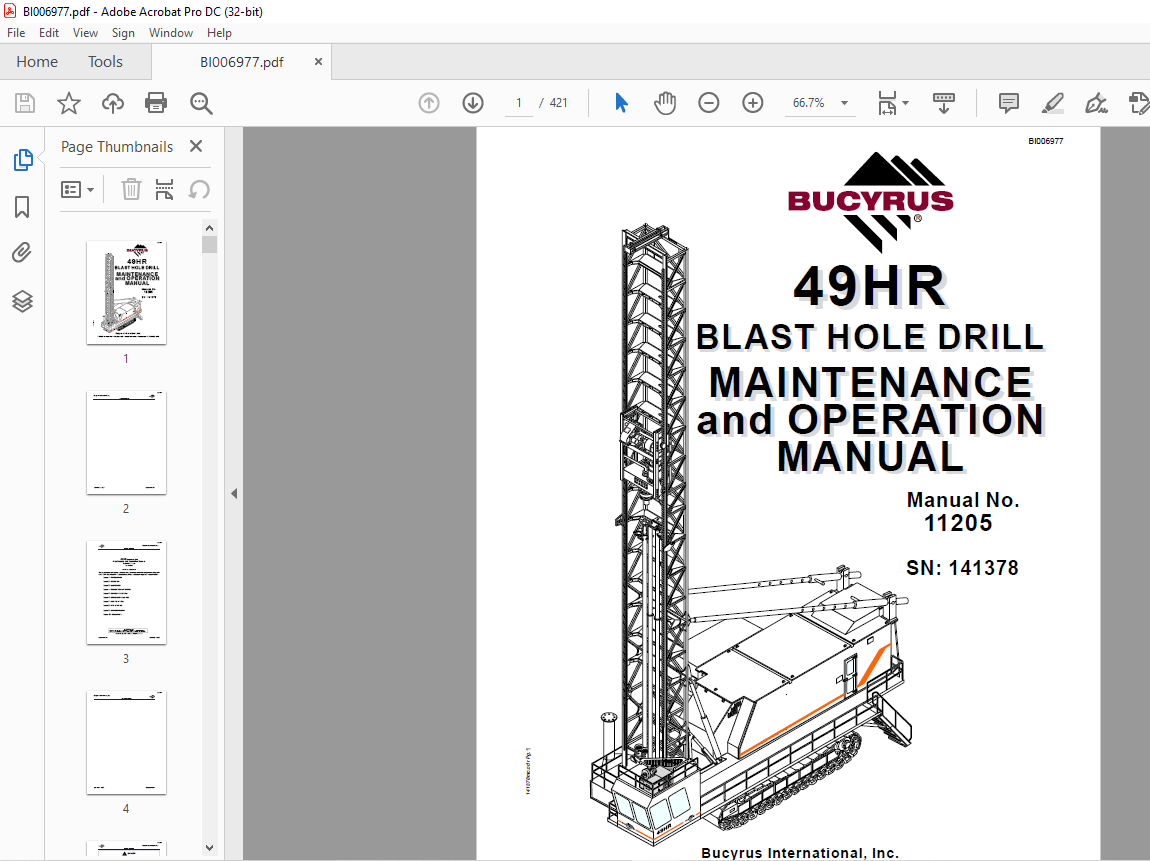
Task: Open the Page Thumbnails sidebar icon
Action: (x=23, y=160)
